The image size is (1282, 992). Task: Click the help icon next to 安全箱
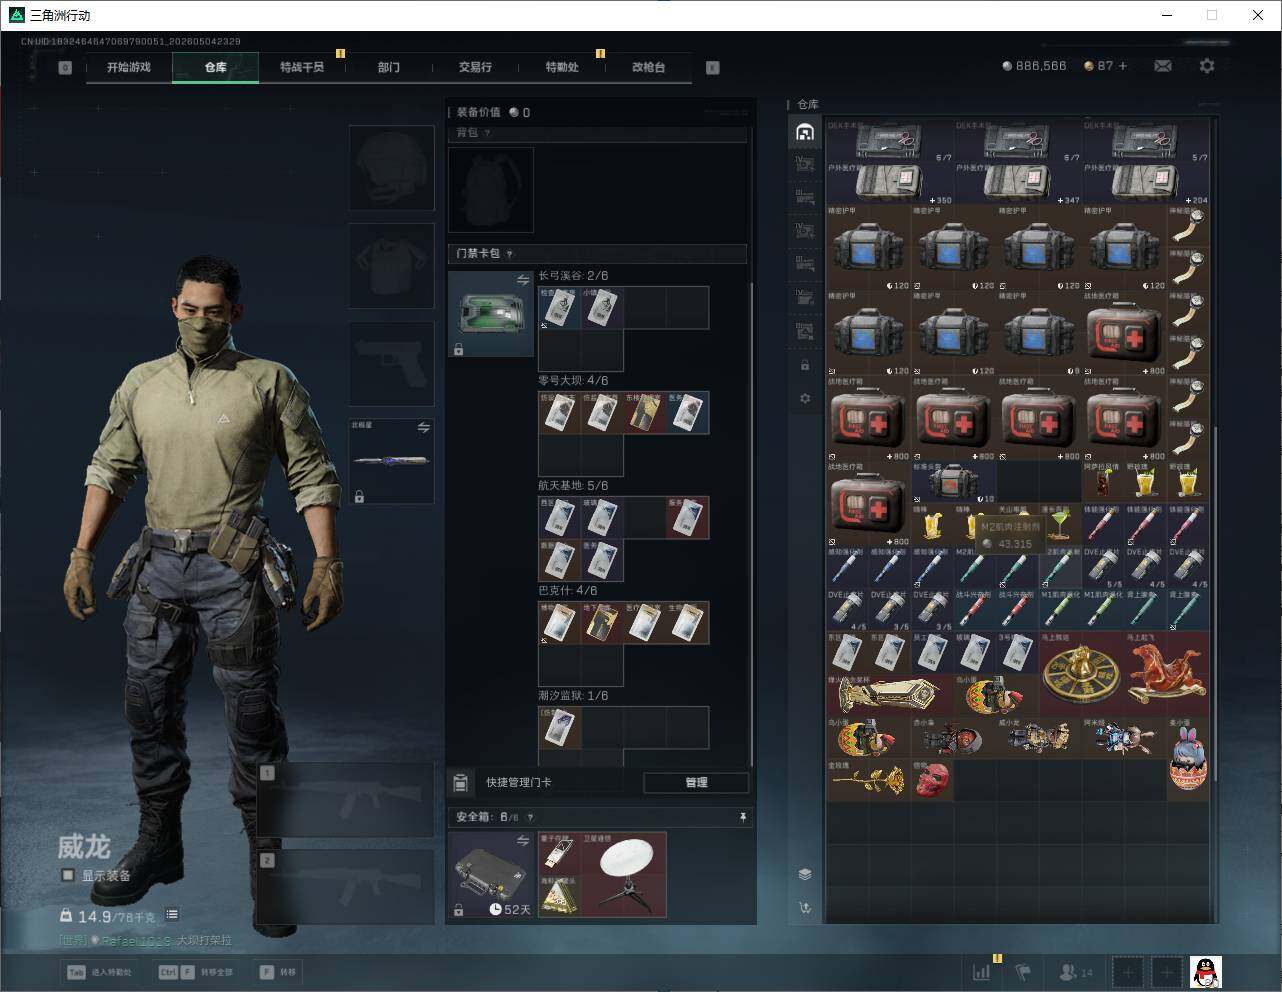(530, 817)
